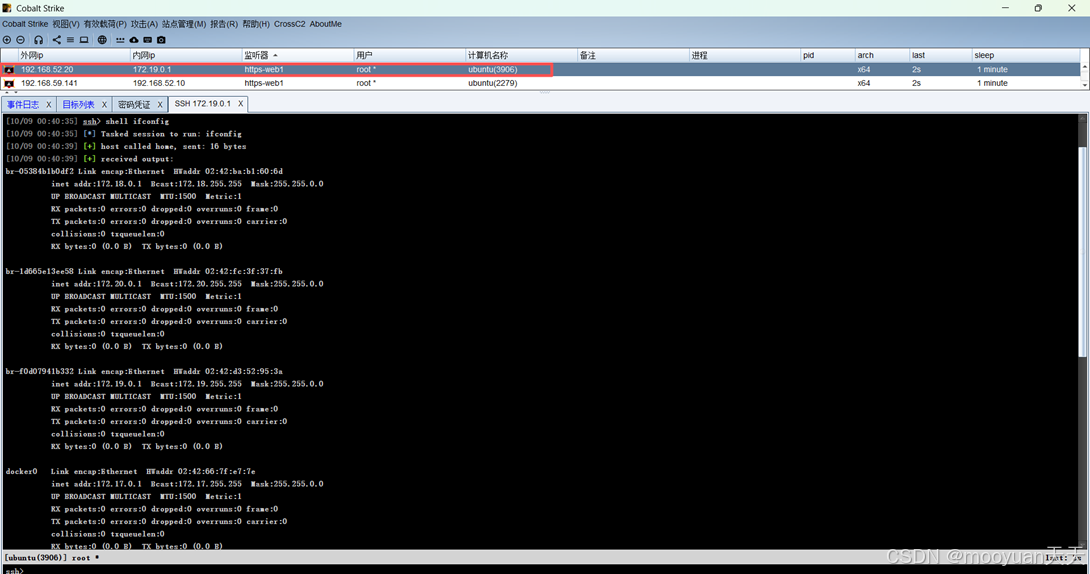This screenshot has height=574, width=1090.
Task: Open the 有效载荷(P) menu
Action: click(x=105, y=24)
